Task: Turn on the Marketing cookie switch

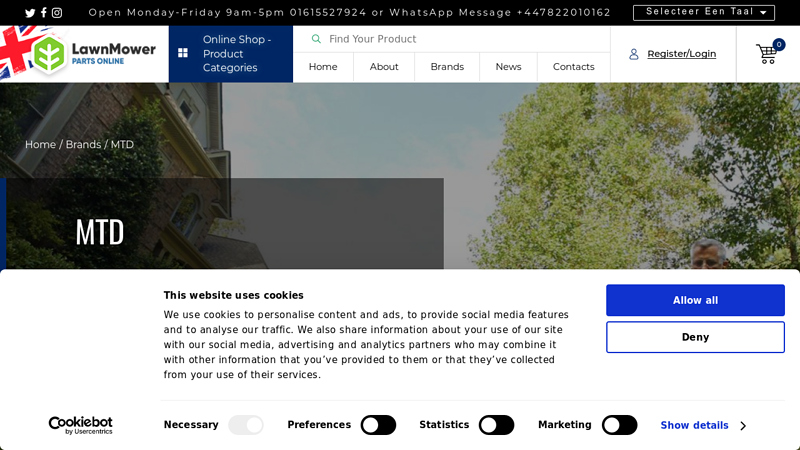Action: pyautogui.click(x=619, y=425)
